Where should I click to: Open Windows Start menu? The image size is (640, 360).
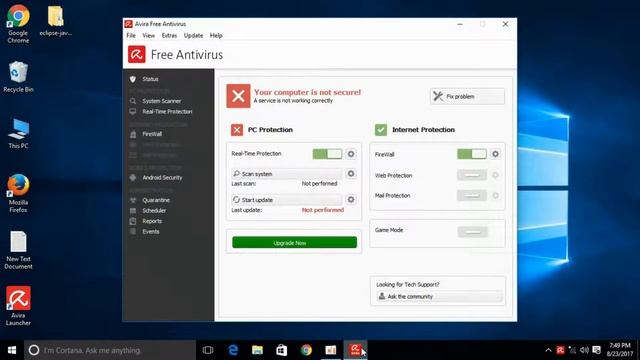click(12, 350)
